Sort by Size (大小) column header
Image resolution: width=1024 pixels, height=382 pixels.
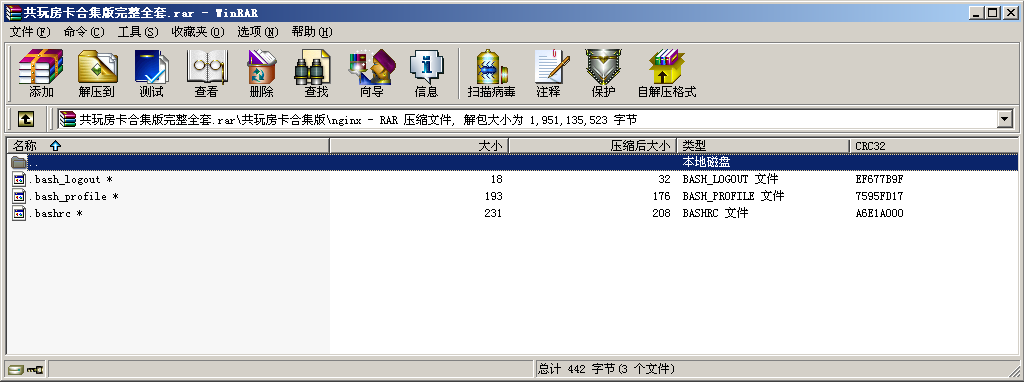pos(419,146)
